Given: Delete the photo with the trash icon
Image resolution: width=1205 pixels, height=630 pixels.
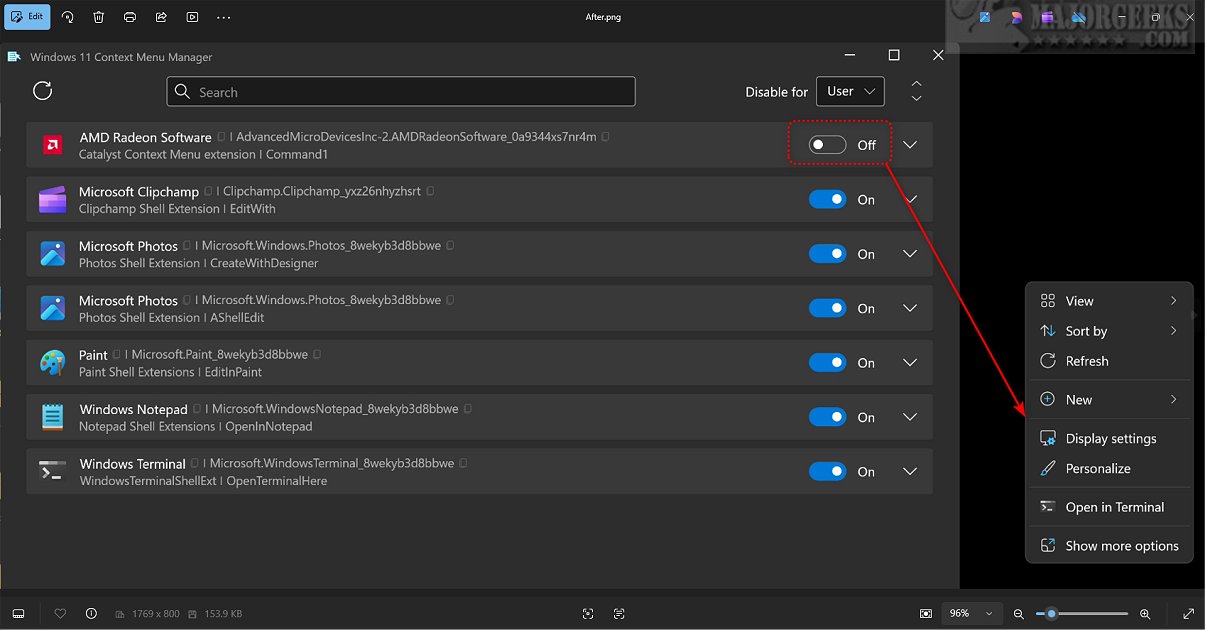Looking at the screenshot, I should pyautogui.click(x=99, y=17).
